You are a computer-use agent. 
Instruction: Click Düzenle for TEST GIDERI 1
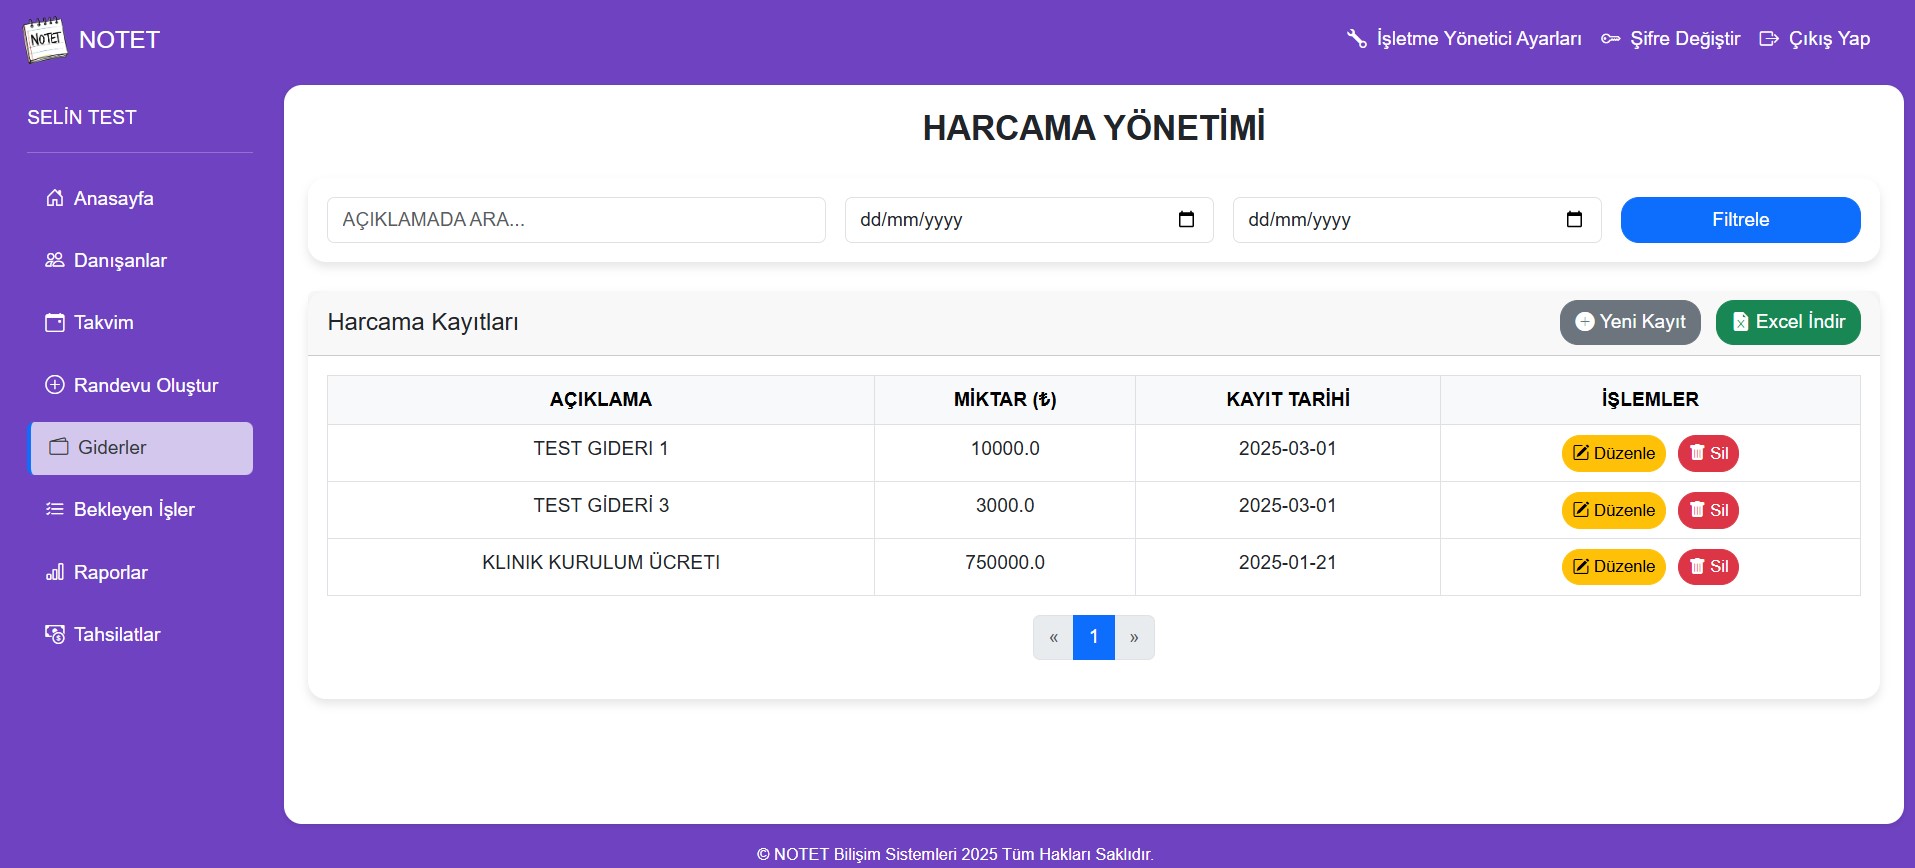tap(1614, 453)
